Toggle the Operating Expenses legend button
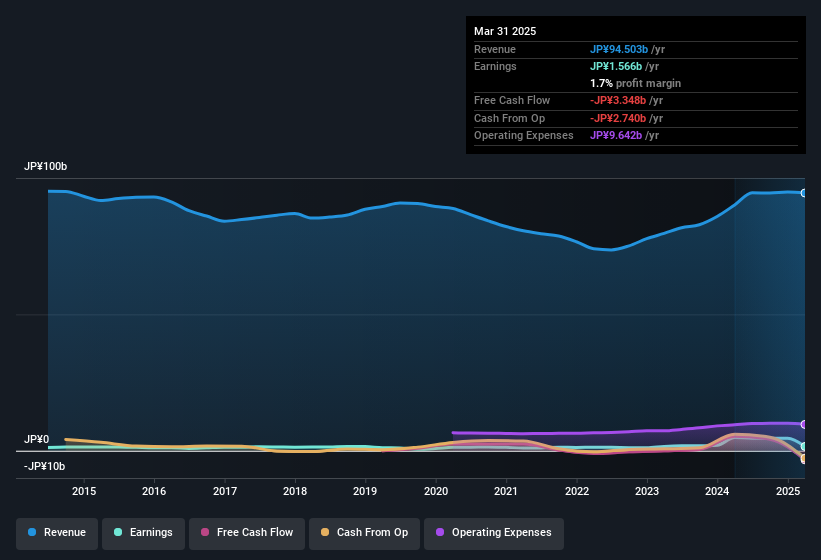 click(493, 533)
